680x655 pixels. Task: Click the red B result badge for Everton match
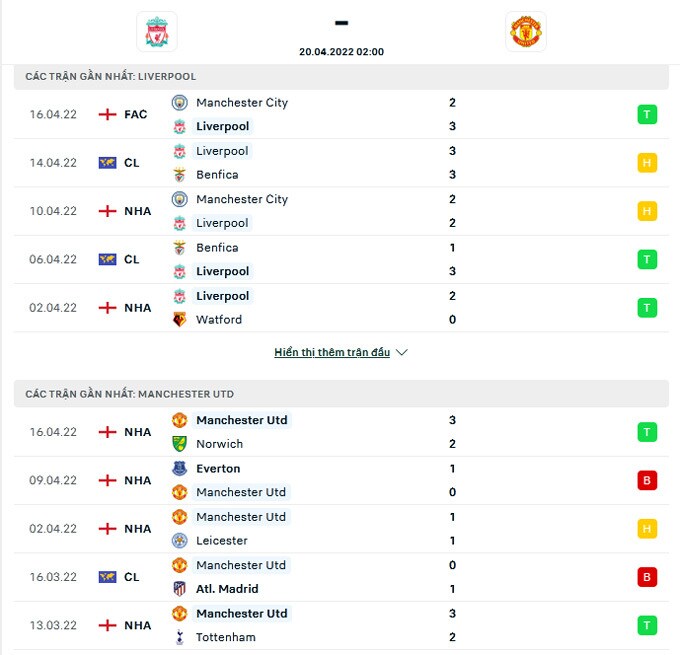[647, 480]
